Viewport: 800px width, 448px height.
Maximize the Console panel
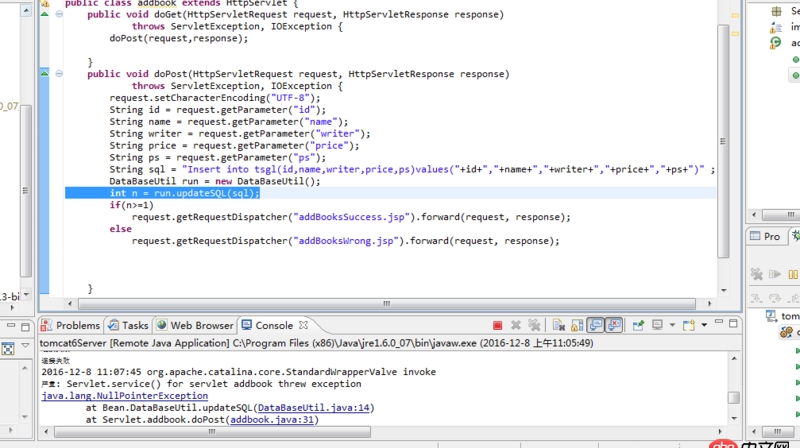pyautogui.click(x=733, y=323)
